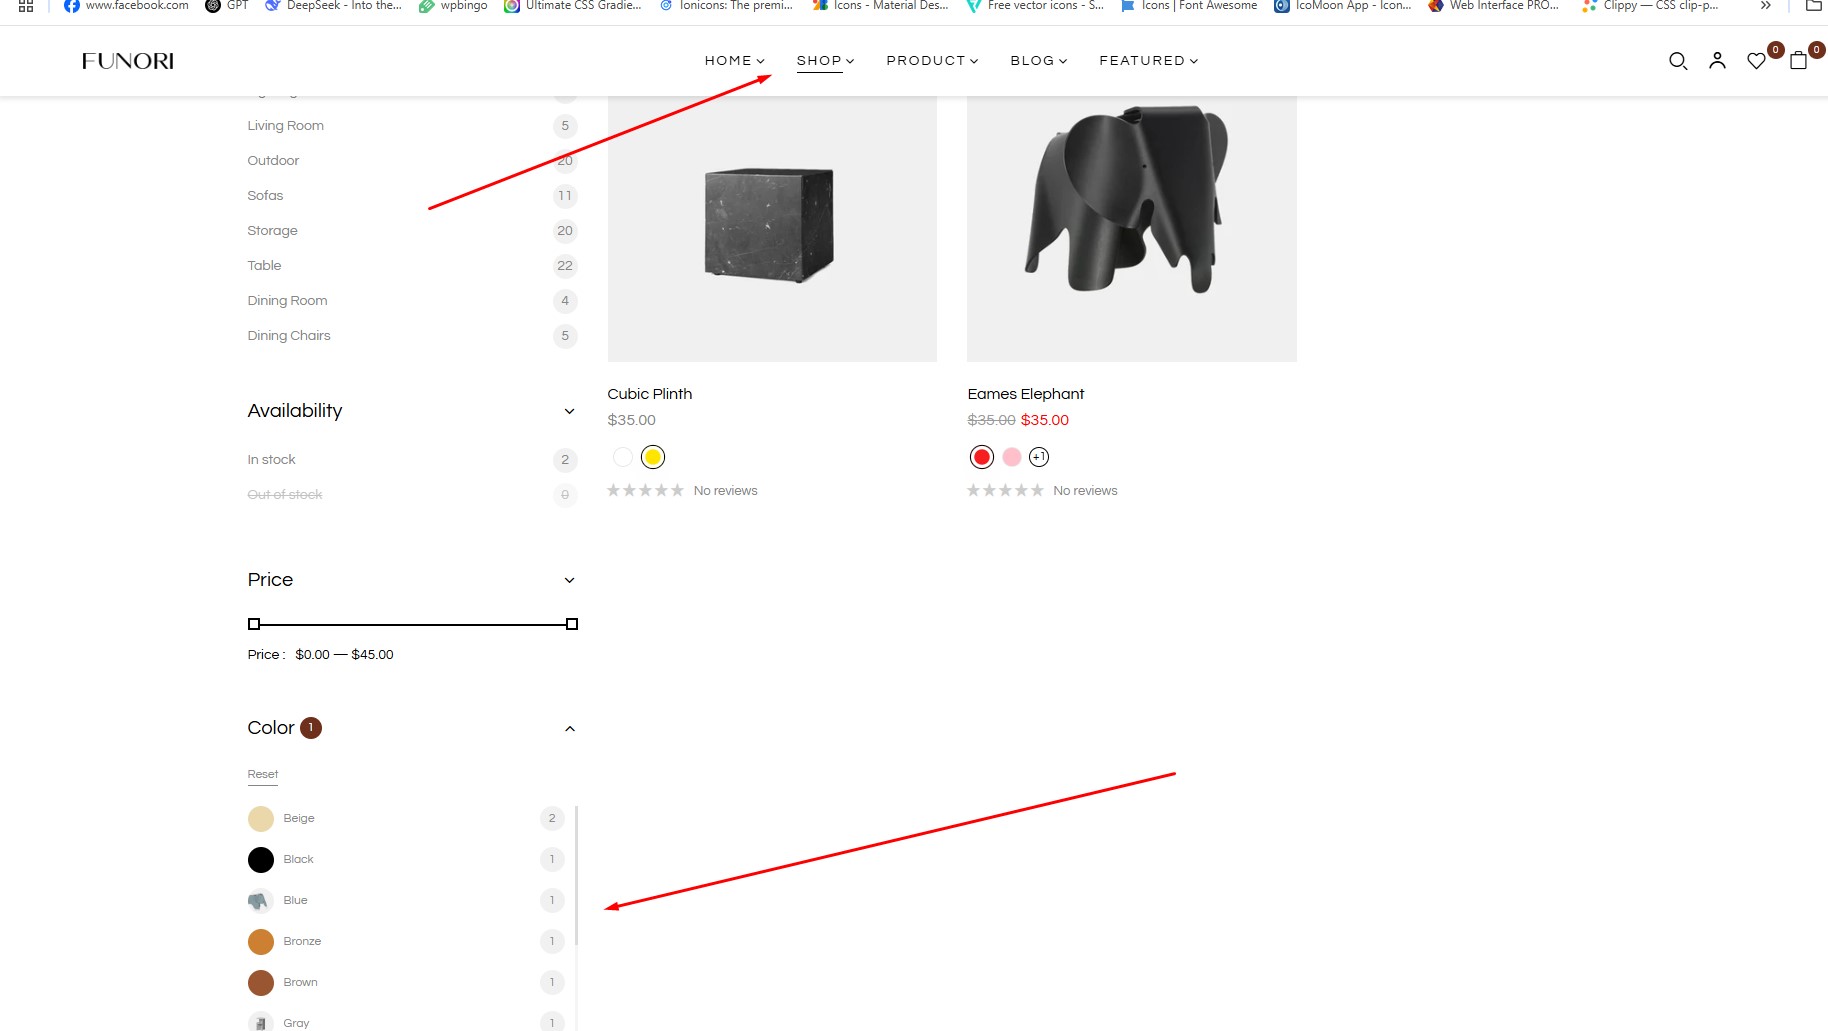Open the Clippy CSS clip-path bookmark
The width and height of the screenshot is (1828, 1031).
pyautogui.click(x=1650, y=6)
